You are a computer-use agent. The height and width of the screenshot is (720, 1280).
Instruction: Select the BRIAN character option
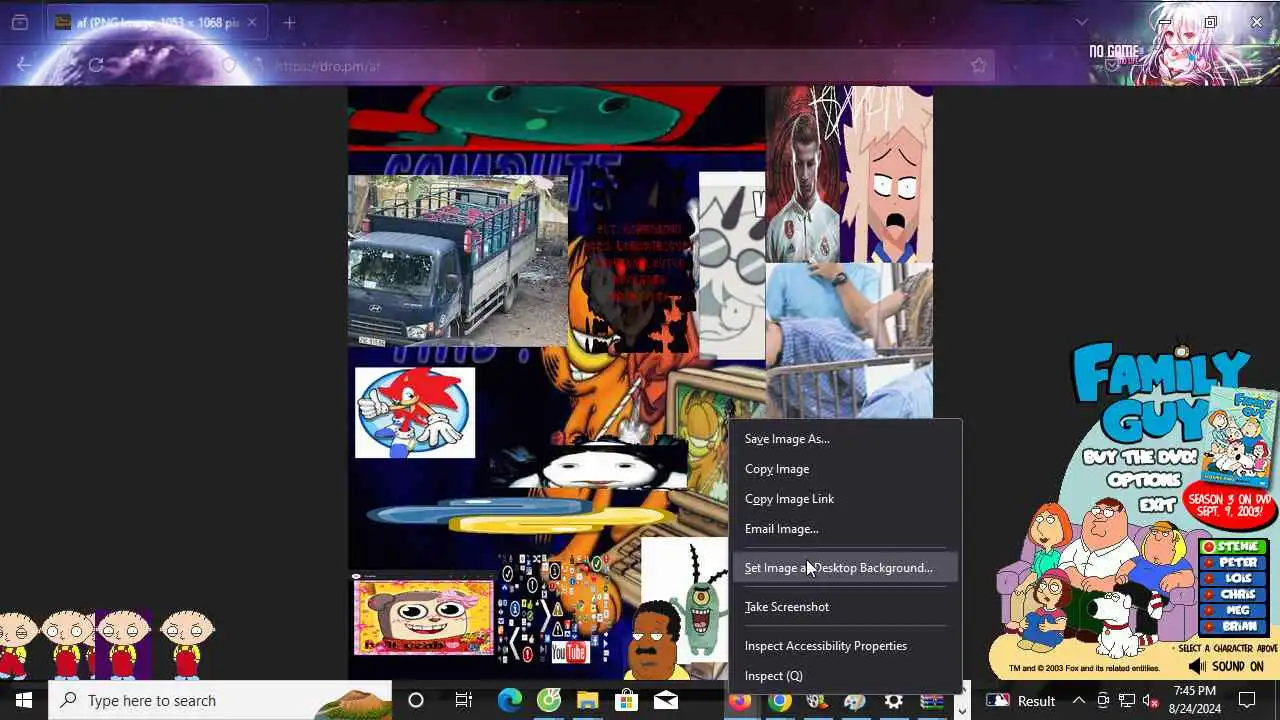point(1235,627)
